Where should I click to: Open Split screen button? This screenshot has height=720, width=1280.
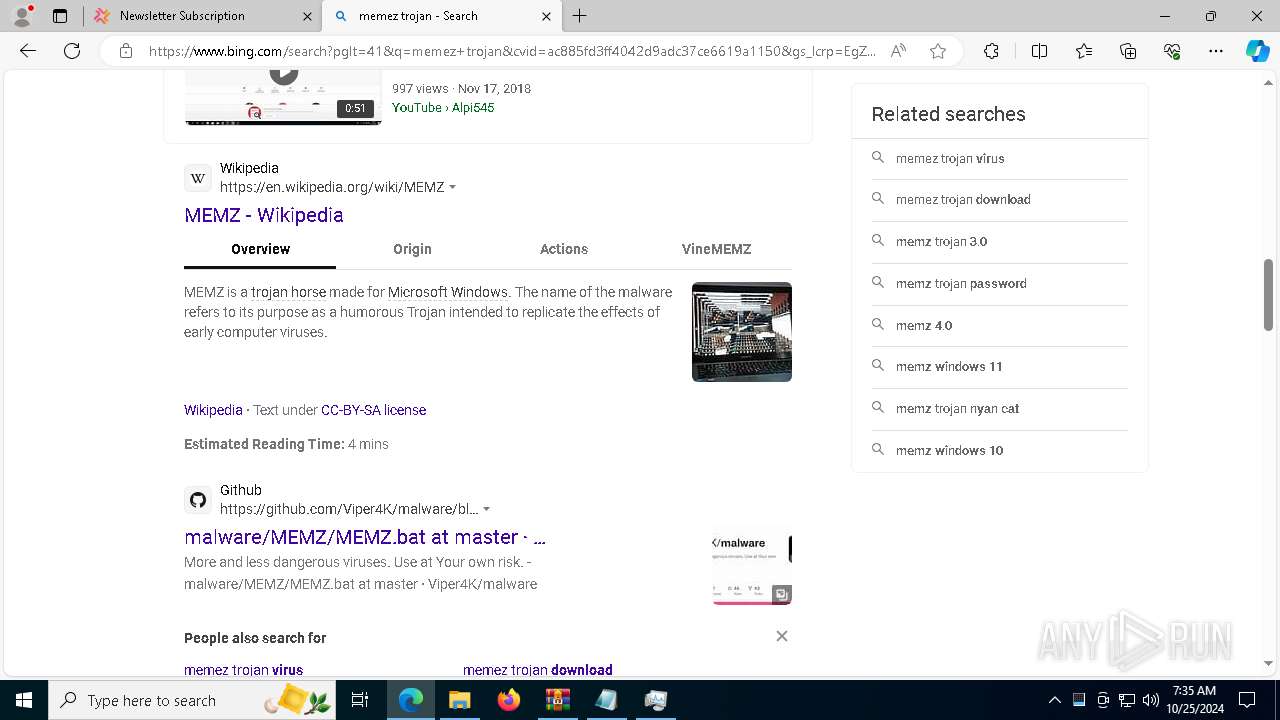[1039, 51]
